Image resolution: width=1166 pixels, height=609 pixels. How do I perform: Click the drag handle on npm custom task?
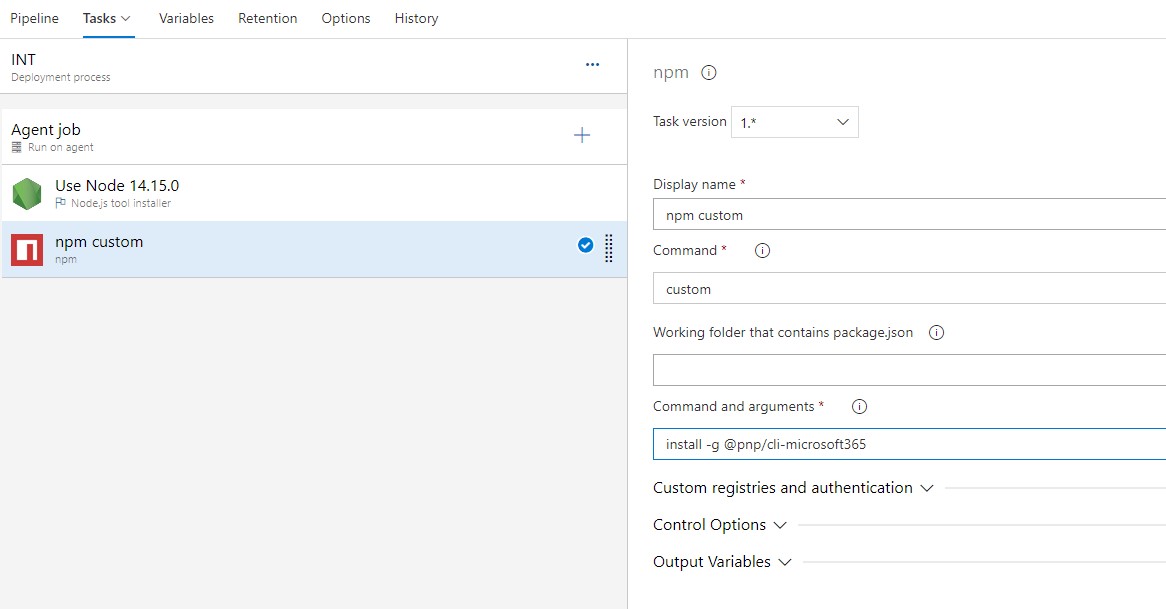pyautogui.click(x=609, y=248)
